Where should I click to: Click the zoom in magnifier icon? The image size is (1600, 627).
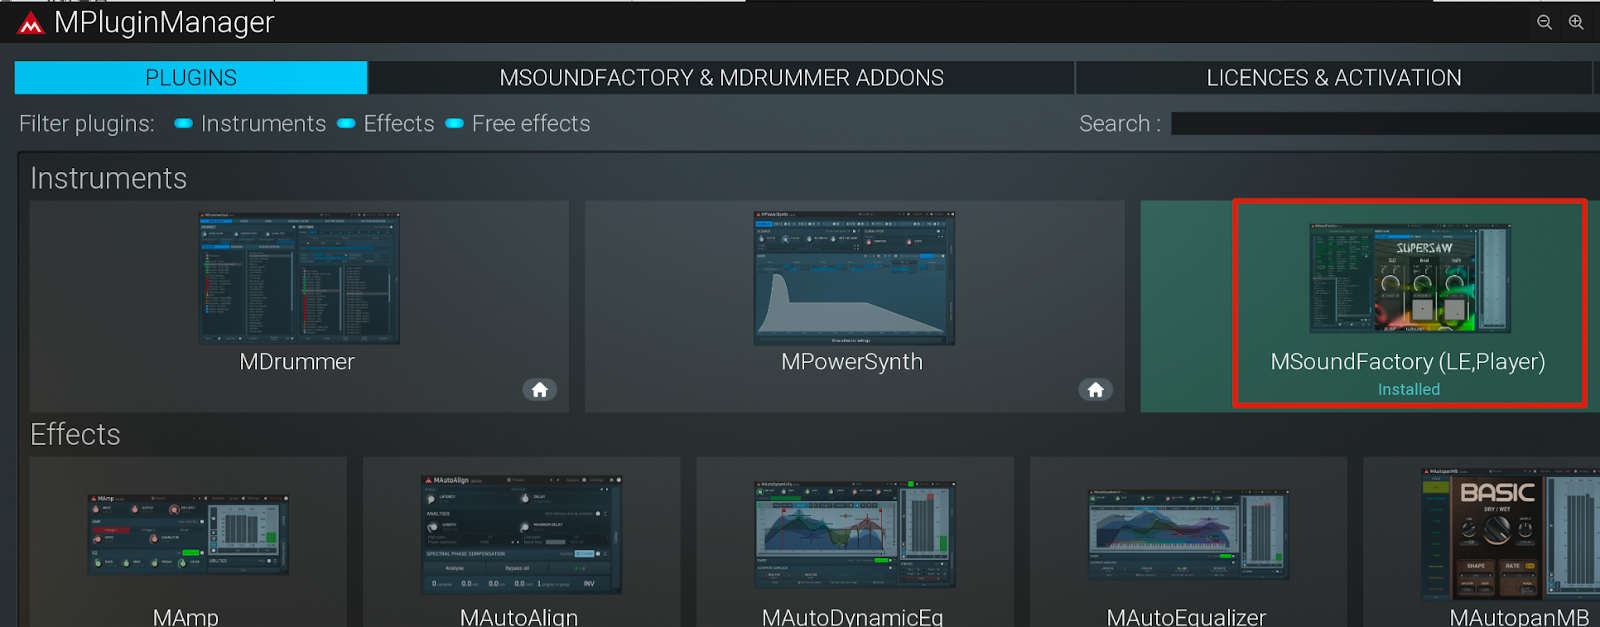pyautogui.click(x=1576, y=22)
